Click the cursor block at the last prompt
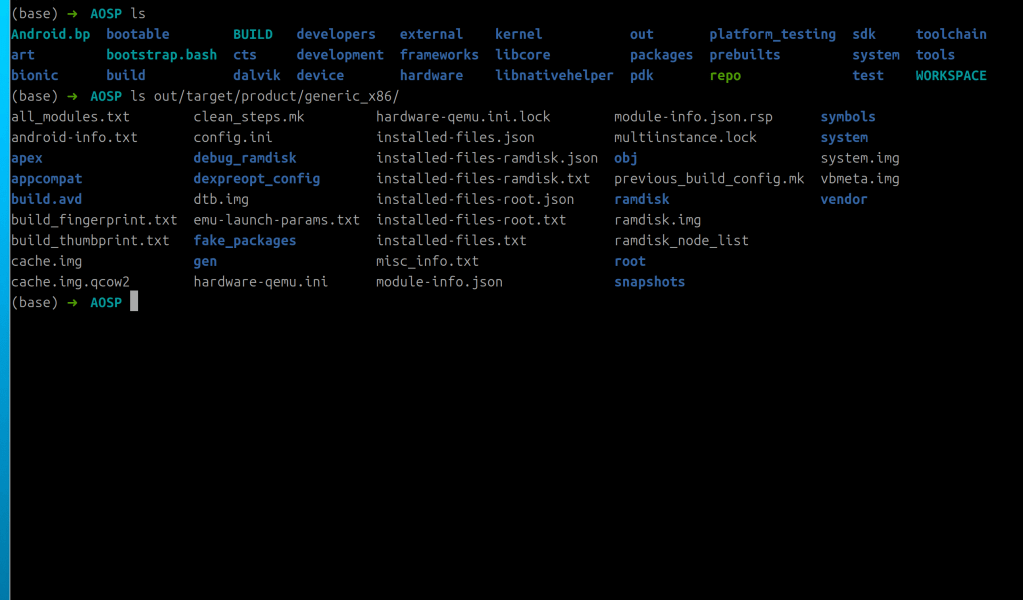1023x600 pixels. pyautogui.click(x=134, y=302)
